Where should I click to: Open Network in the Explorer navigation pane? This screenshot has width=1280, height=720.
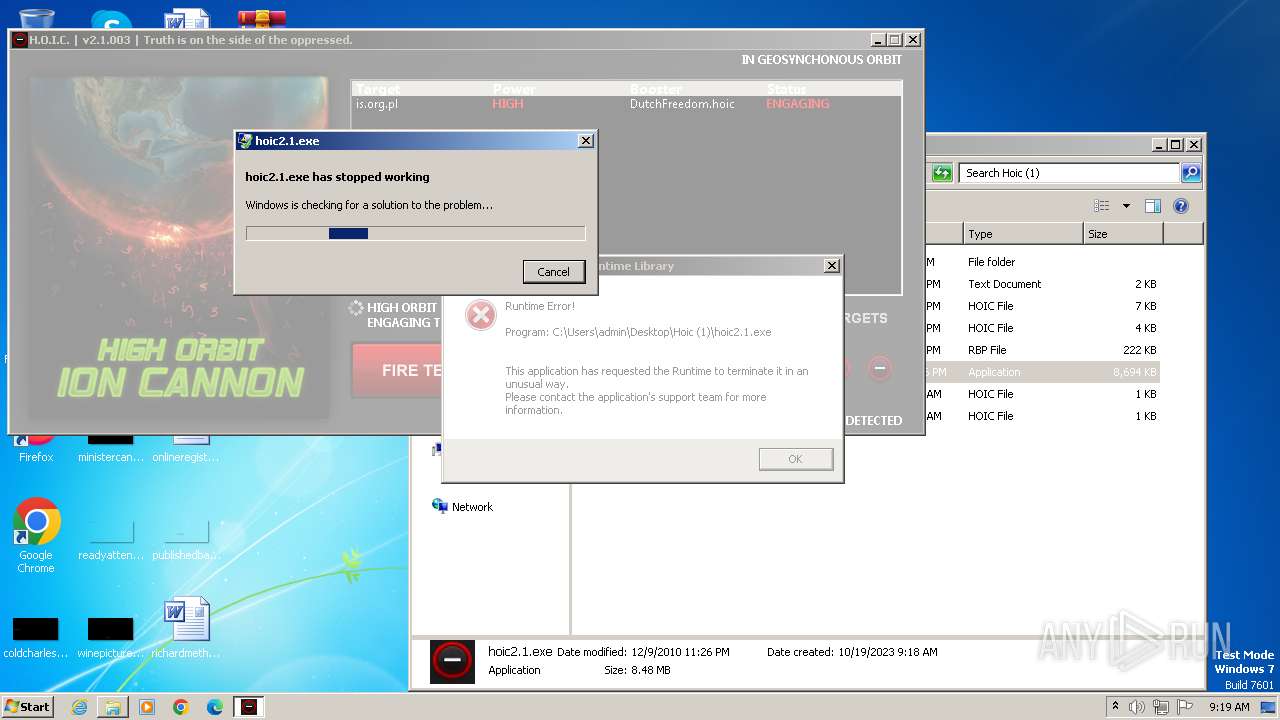[x=462, y=507]
